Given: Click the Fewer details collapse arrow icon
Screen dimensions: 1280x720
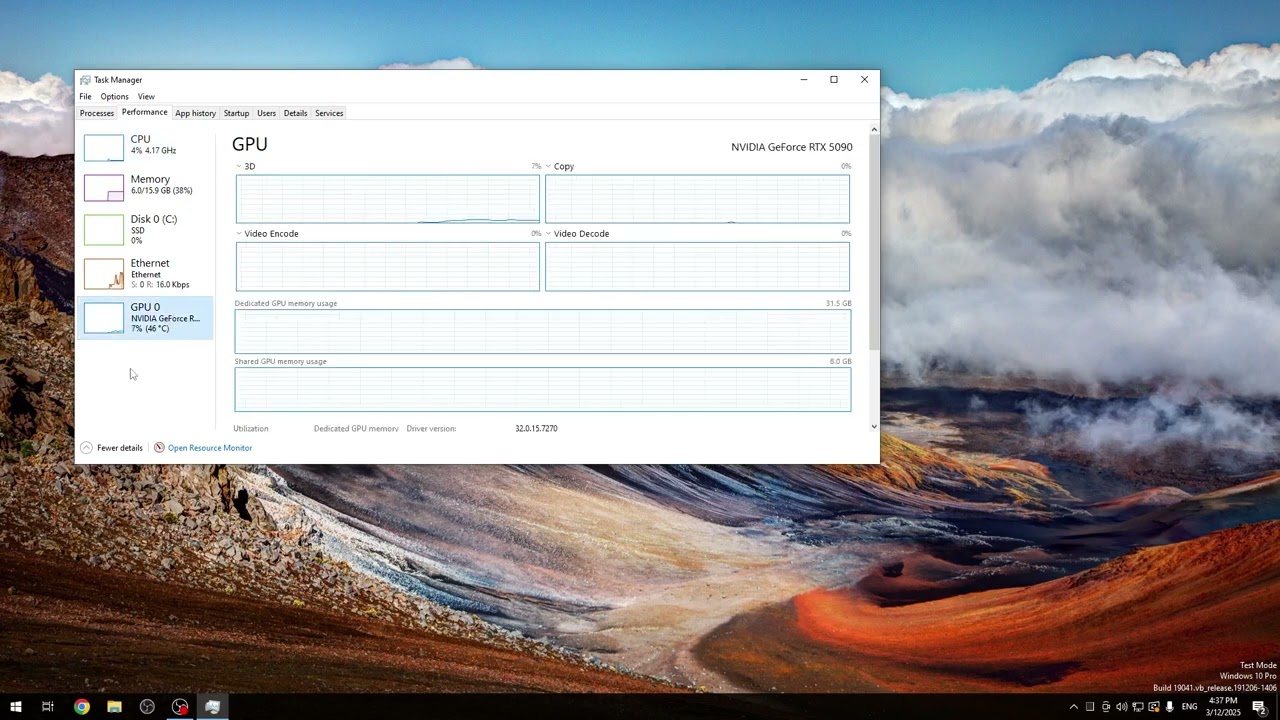Looking at the screenshot, I should point(86,448).
